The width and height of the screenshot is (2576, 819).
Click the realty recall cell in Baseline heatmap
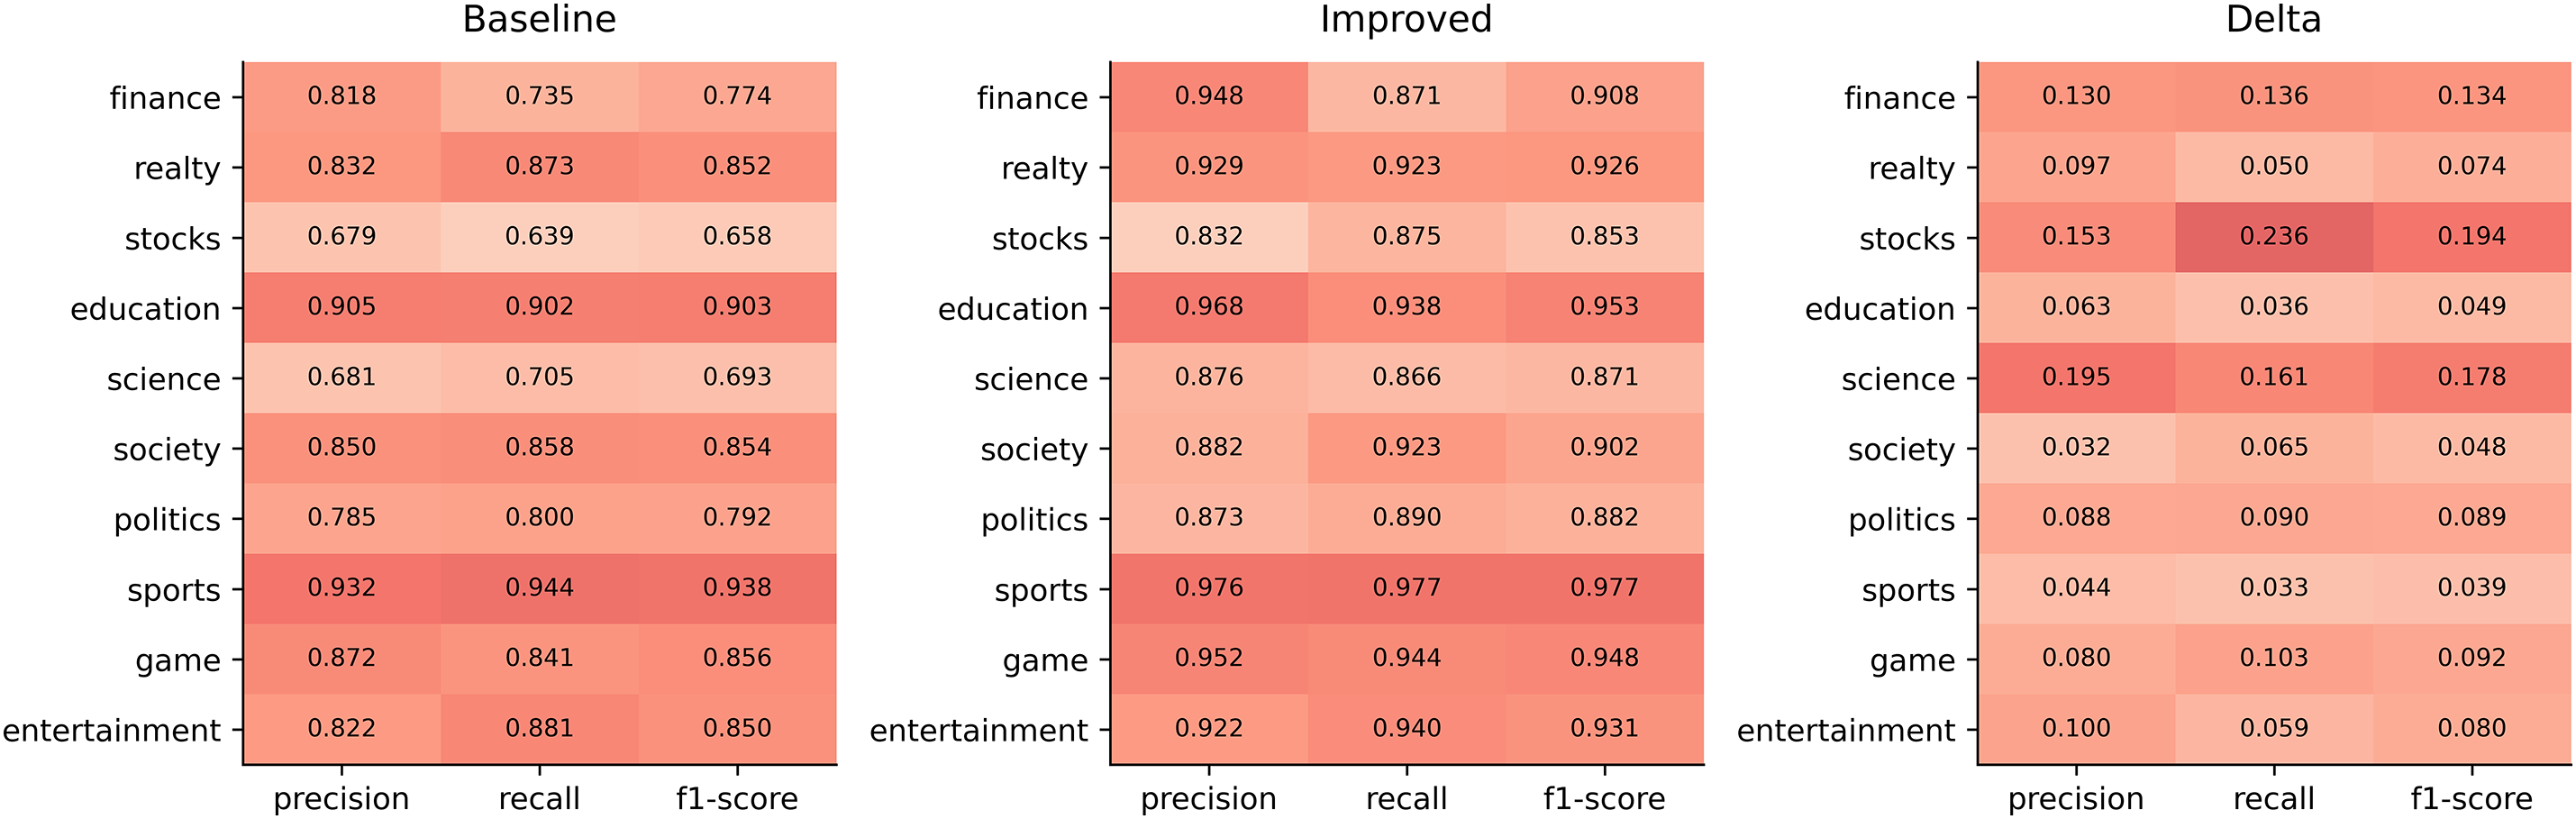(539, 166)
